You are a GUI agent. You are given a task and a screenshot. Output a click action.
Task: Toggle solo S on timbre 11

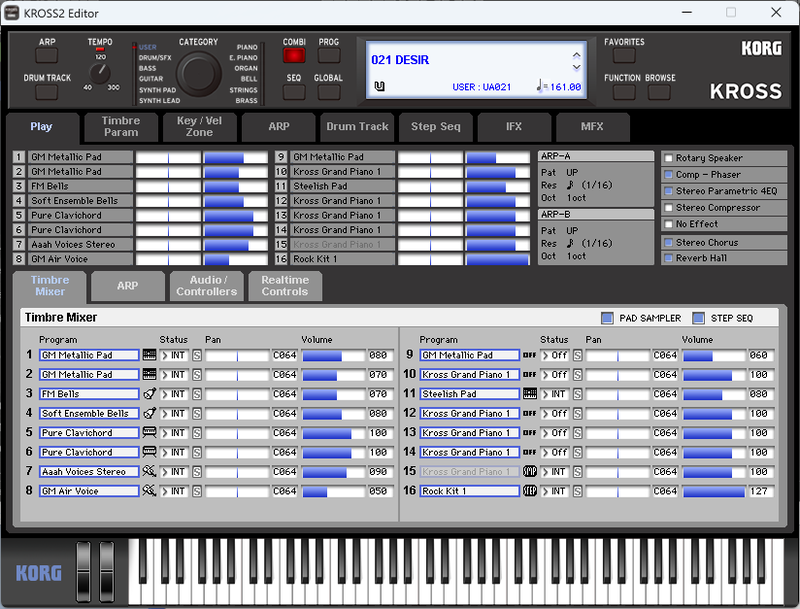pos(578,394)
